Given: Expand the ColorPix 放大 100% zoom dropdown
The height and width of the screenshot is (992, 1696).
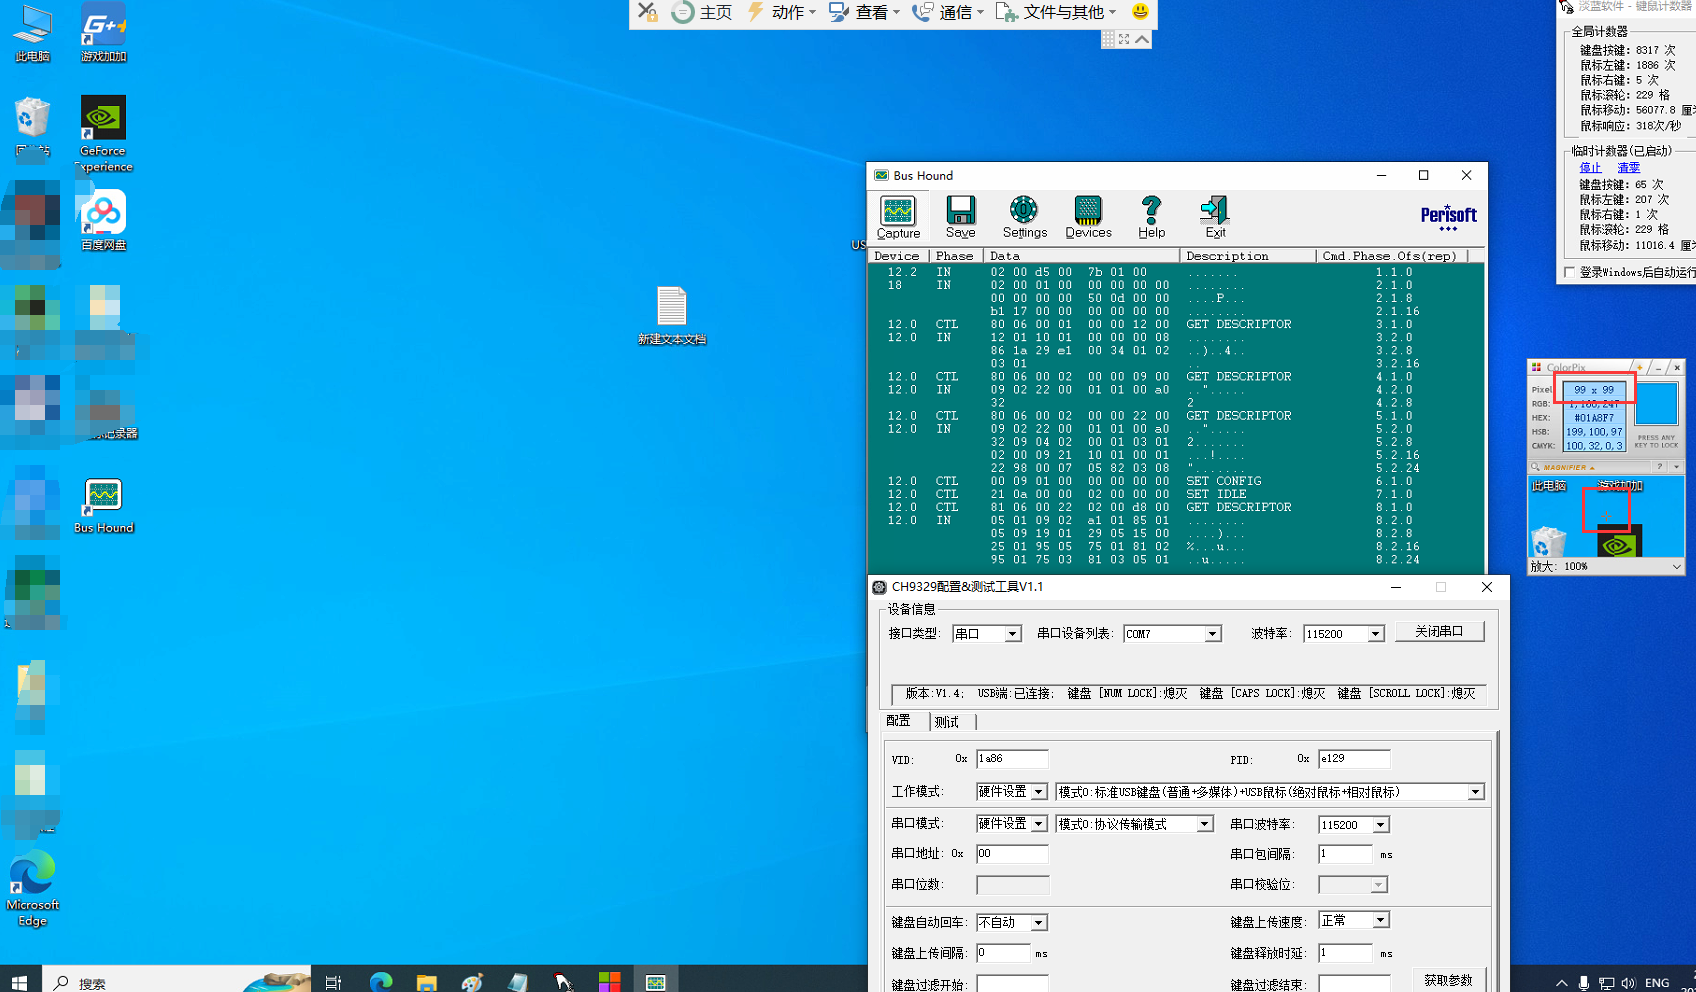Looking at the screenshot, I should pos(1677,566).
